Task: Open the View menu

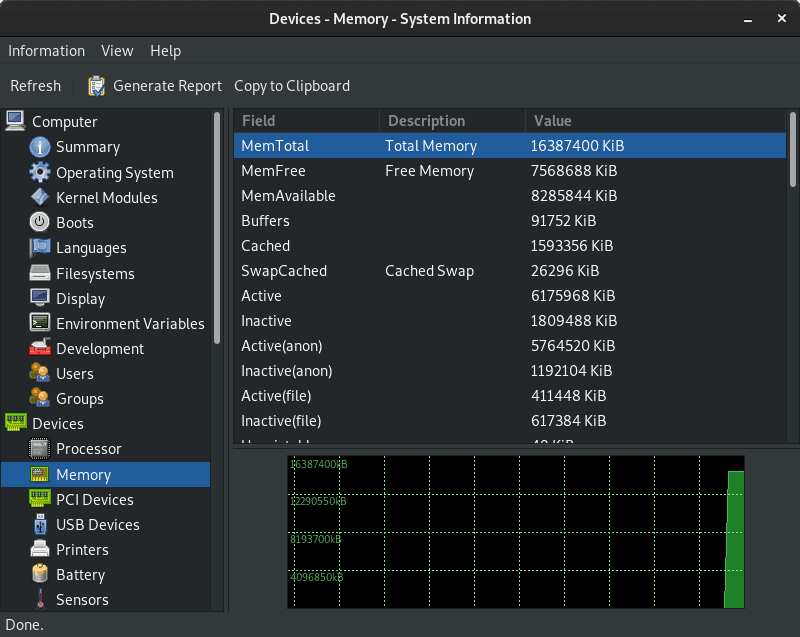Action: [117, 51]
